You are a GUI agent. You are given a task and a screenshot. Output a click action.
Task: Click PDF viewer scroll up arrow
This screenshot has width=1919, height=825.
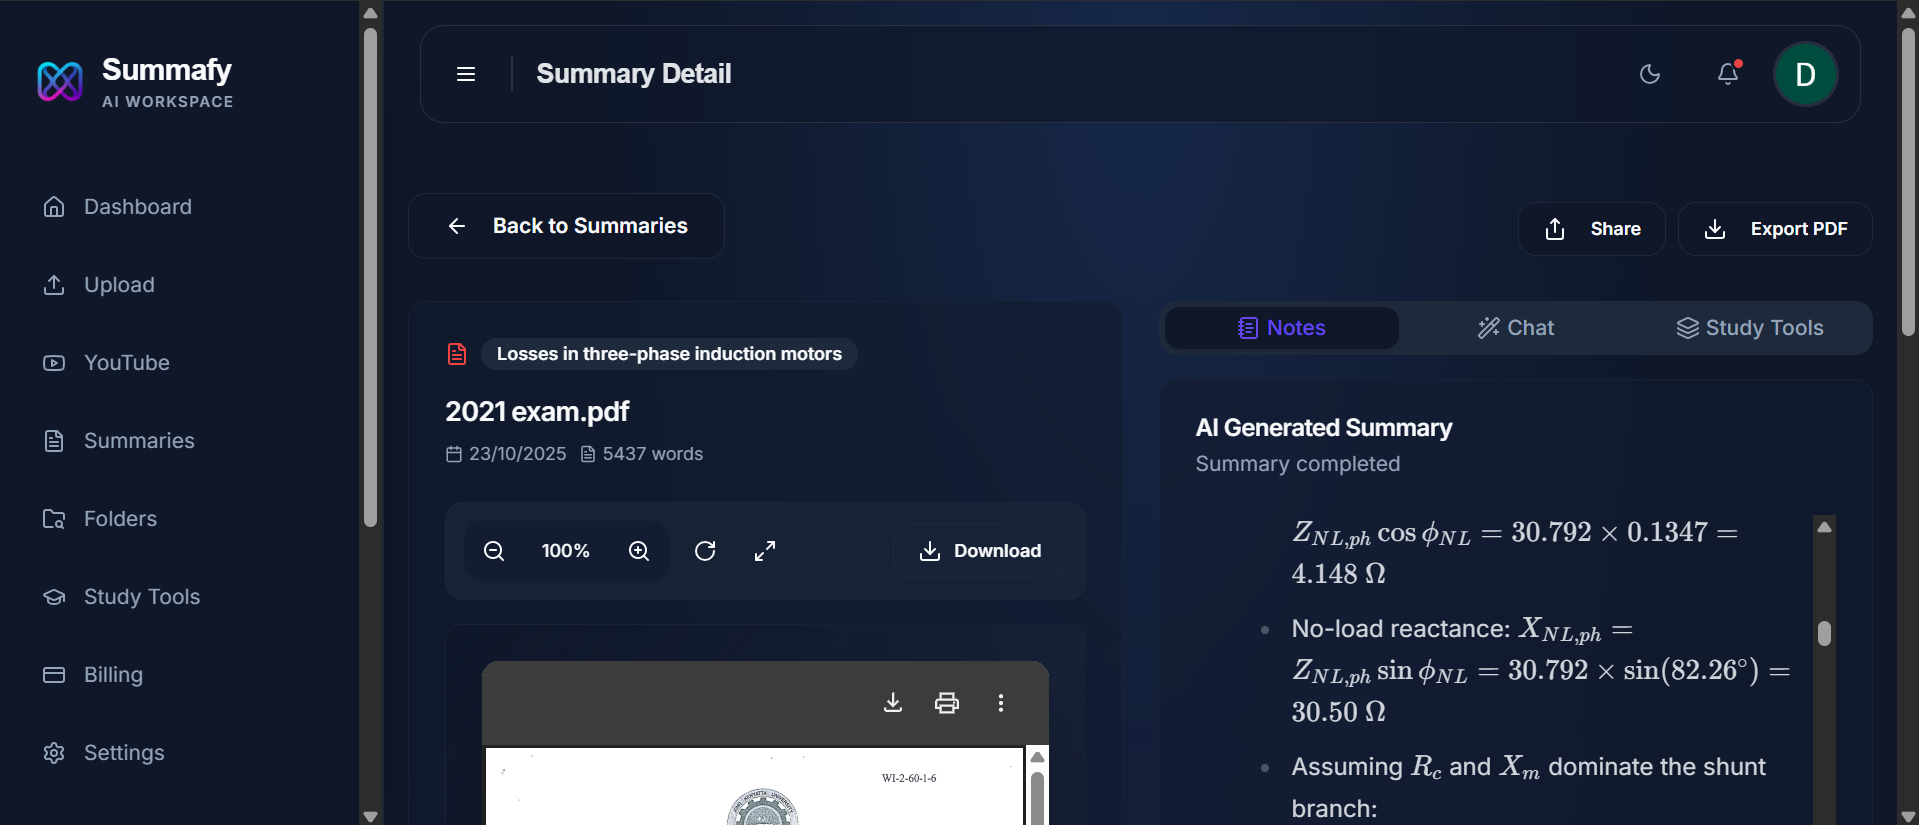1037,757
